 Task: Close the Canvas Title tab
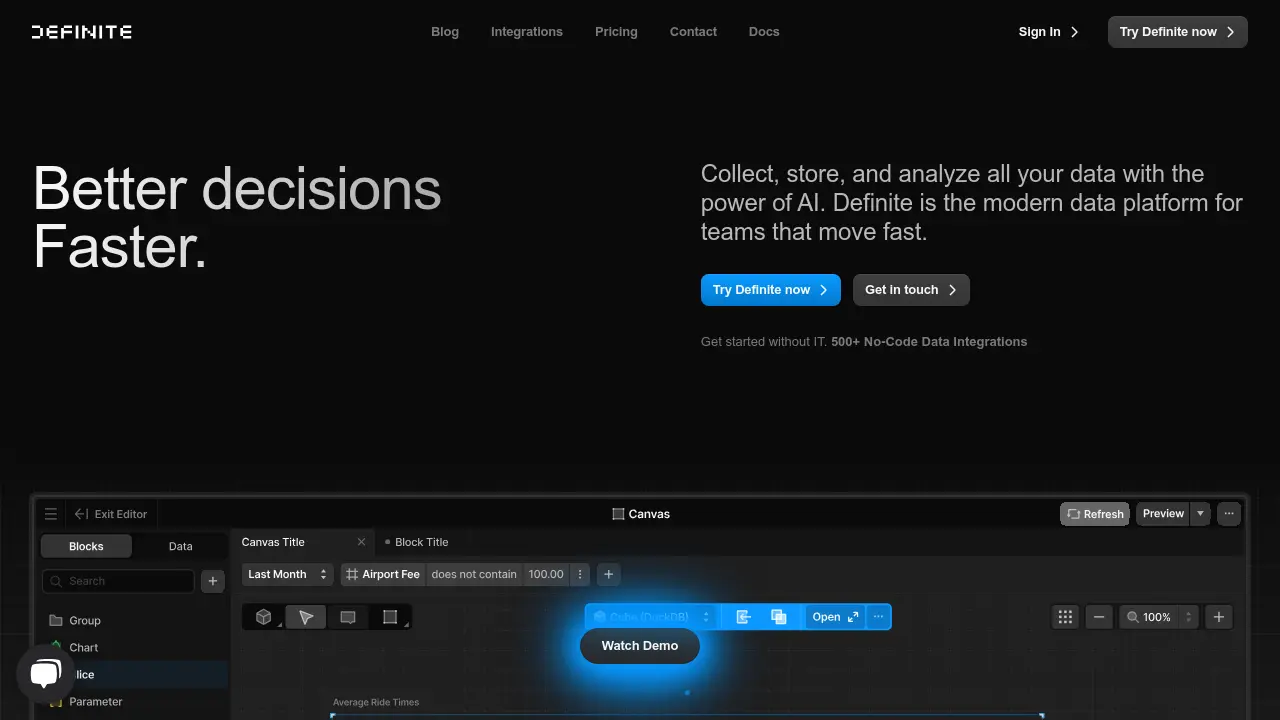coord(362,542)
